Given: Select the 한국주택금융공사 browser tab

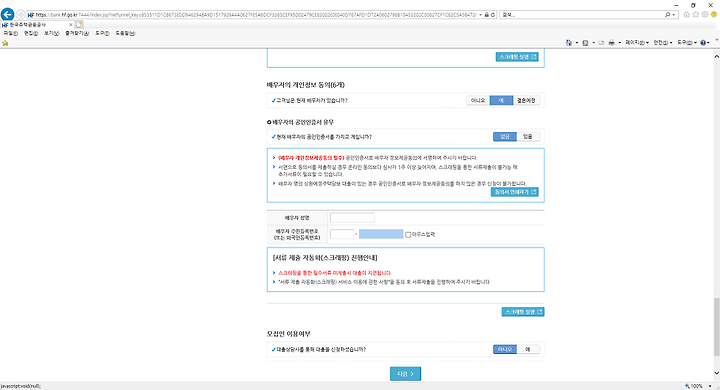Looking at the screenshot, I should [37, 25].
